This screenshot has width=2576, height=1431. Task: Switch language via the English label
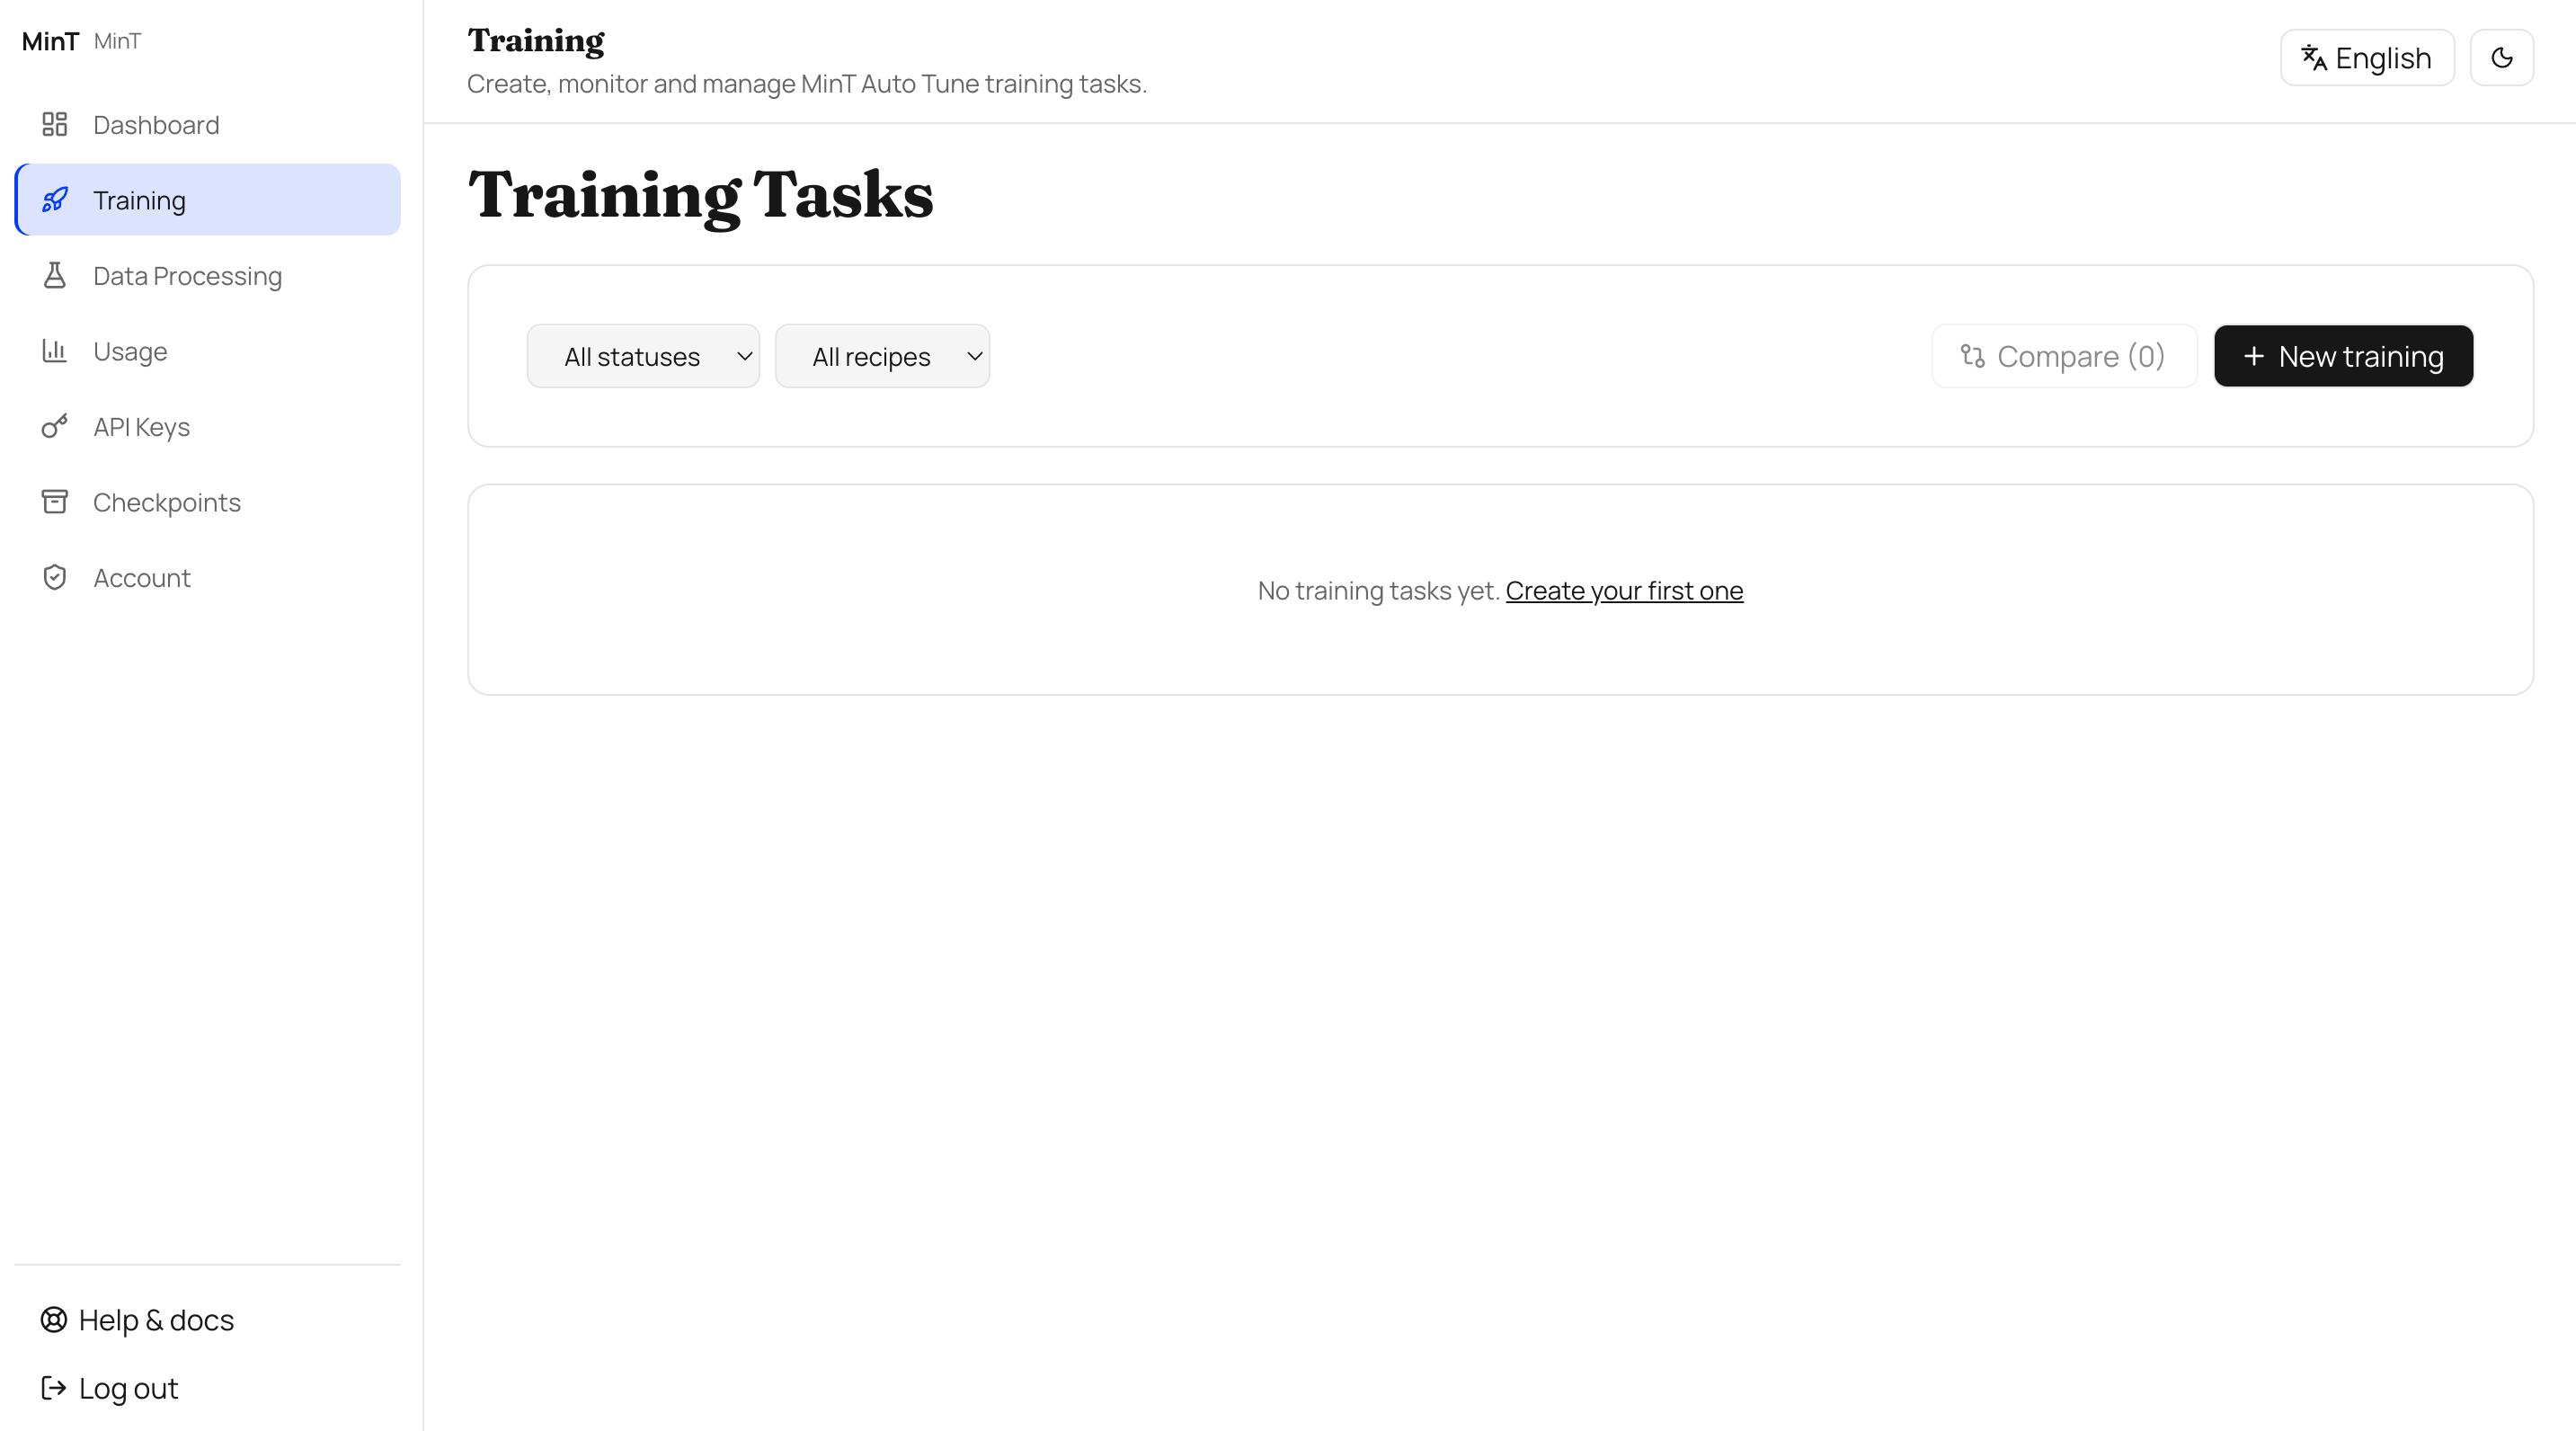[x=2383, y=58]
